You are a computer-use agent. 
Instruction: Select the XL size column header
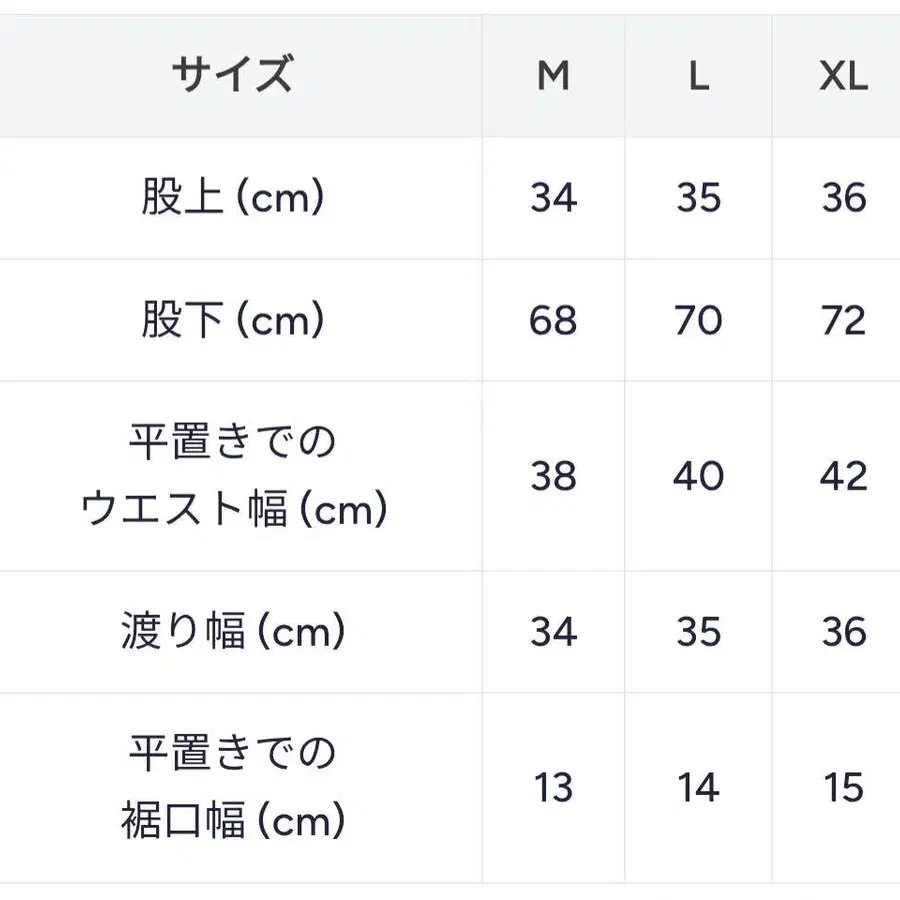point(843,76)
